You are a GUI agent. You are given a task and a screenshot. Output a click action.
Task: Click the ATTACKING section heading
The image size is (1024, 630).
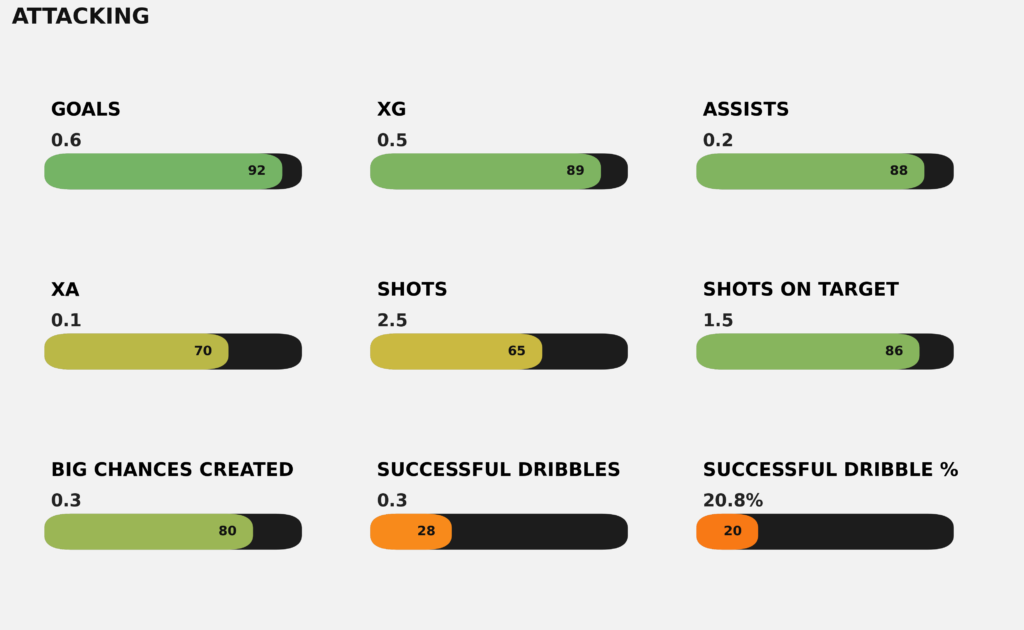[80, 16]
